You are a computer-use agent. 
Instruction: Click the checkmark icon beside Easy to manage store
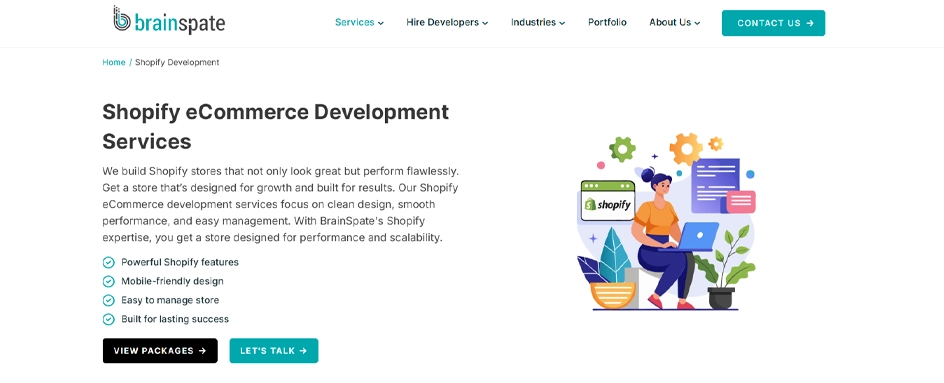pos(108,300)
